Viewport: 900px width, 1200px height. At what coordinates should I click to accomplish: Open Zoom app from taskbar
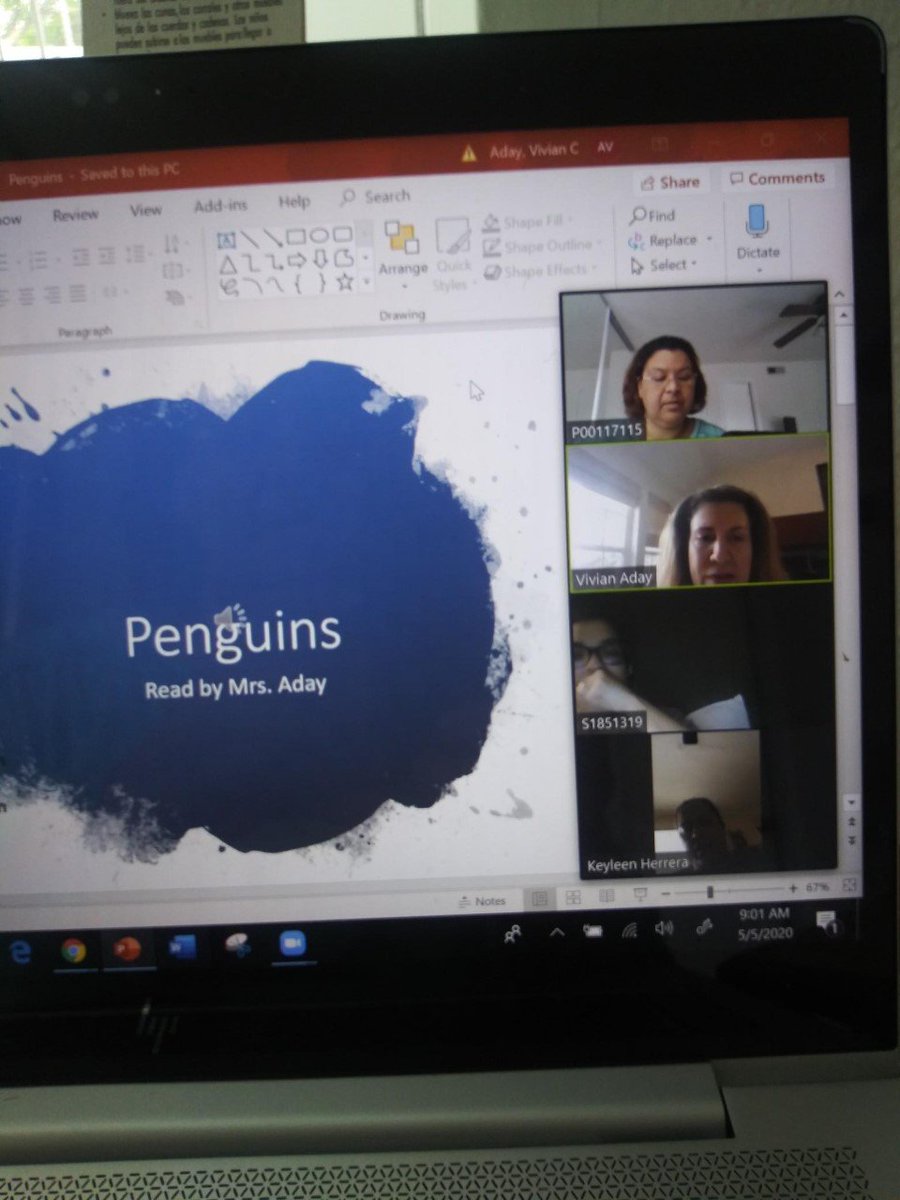point(292,944)
